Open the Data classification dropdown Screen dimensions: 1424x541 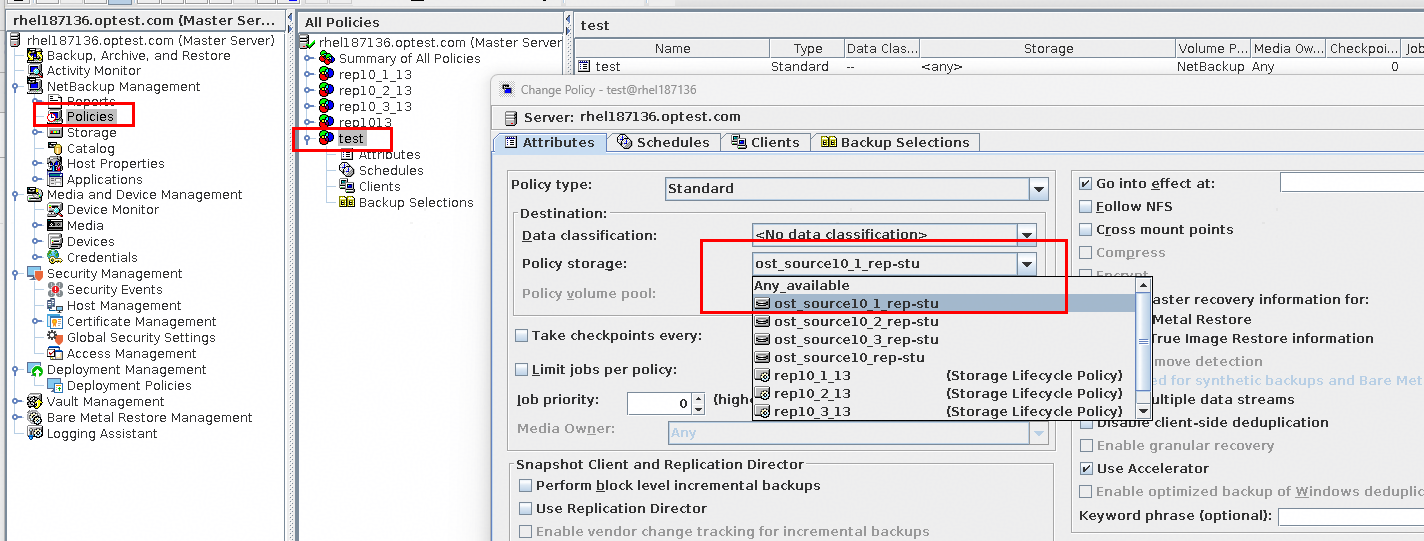[x=1027, y=235]
